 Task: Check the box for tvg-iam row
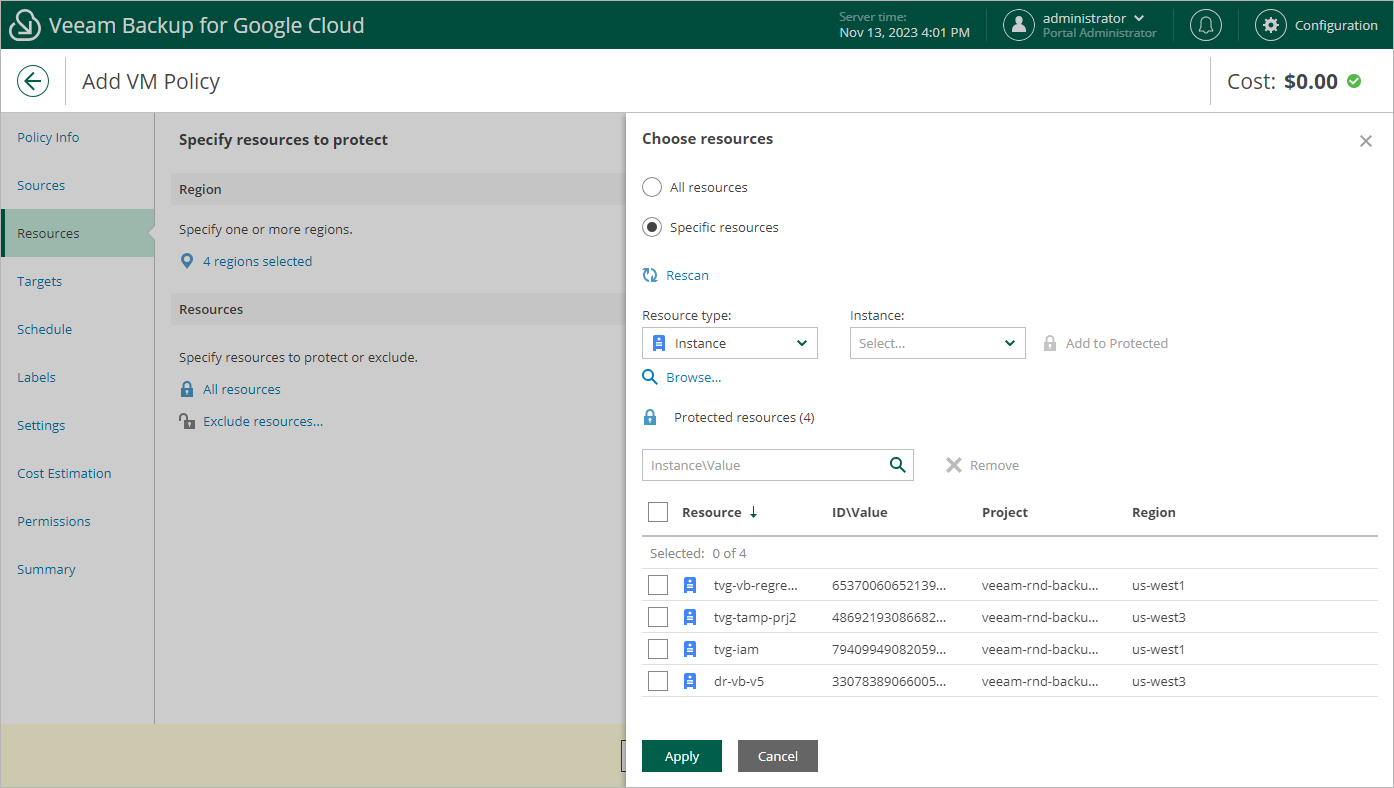(658, 649)
